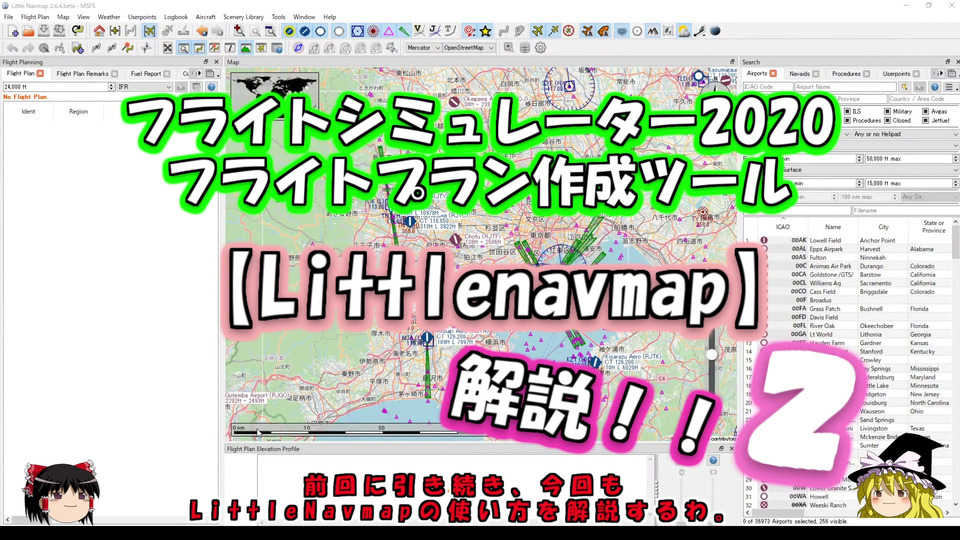This screenshot has width=960, height=540.
Task: Click the reset search magnifier button
Action: coord(904,87)
